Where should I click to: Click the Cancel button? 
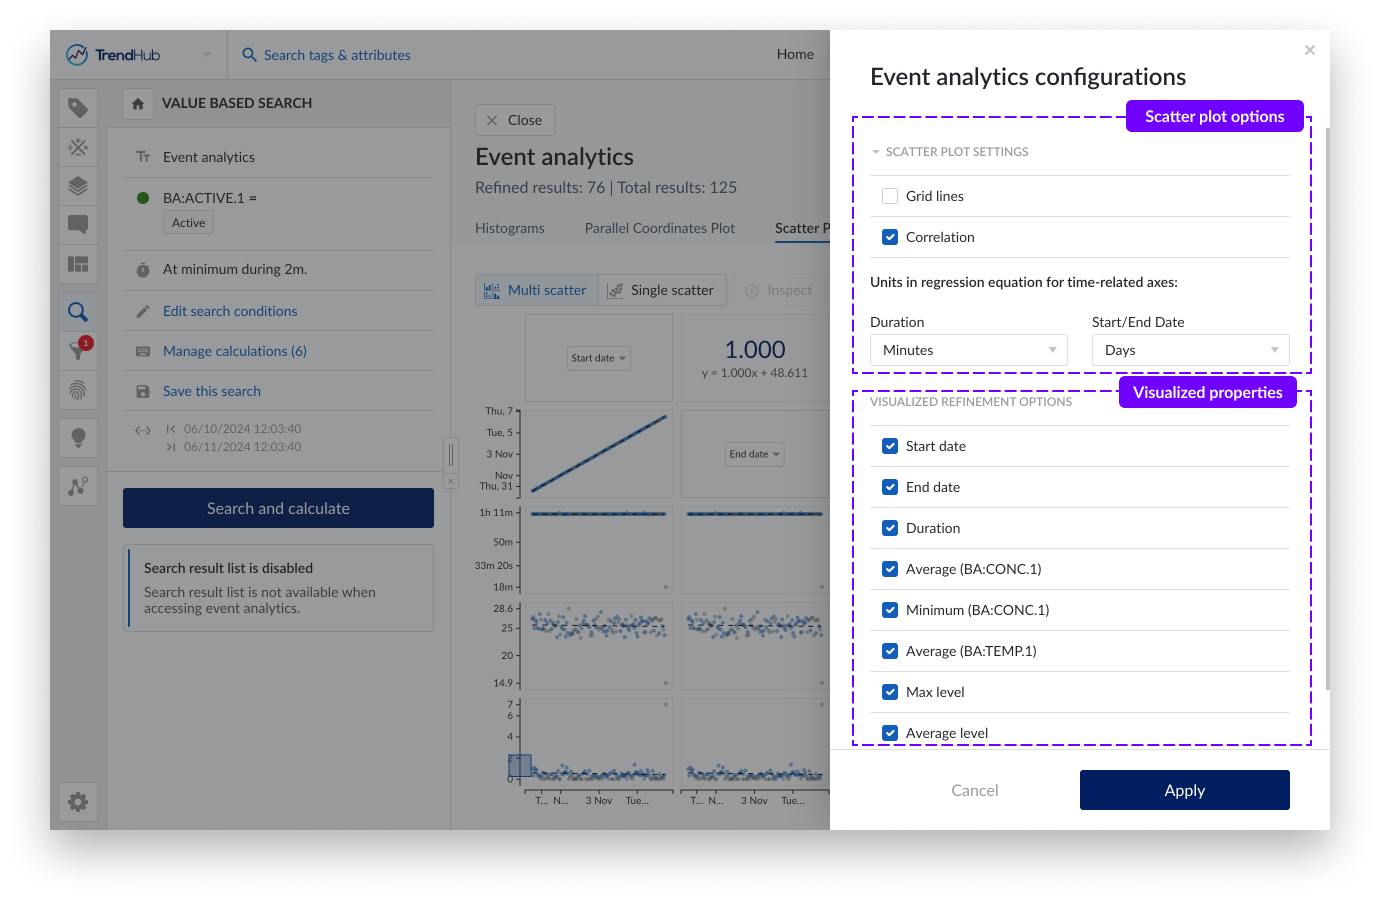(974, 790)
